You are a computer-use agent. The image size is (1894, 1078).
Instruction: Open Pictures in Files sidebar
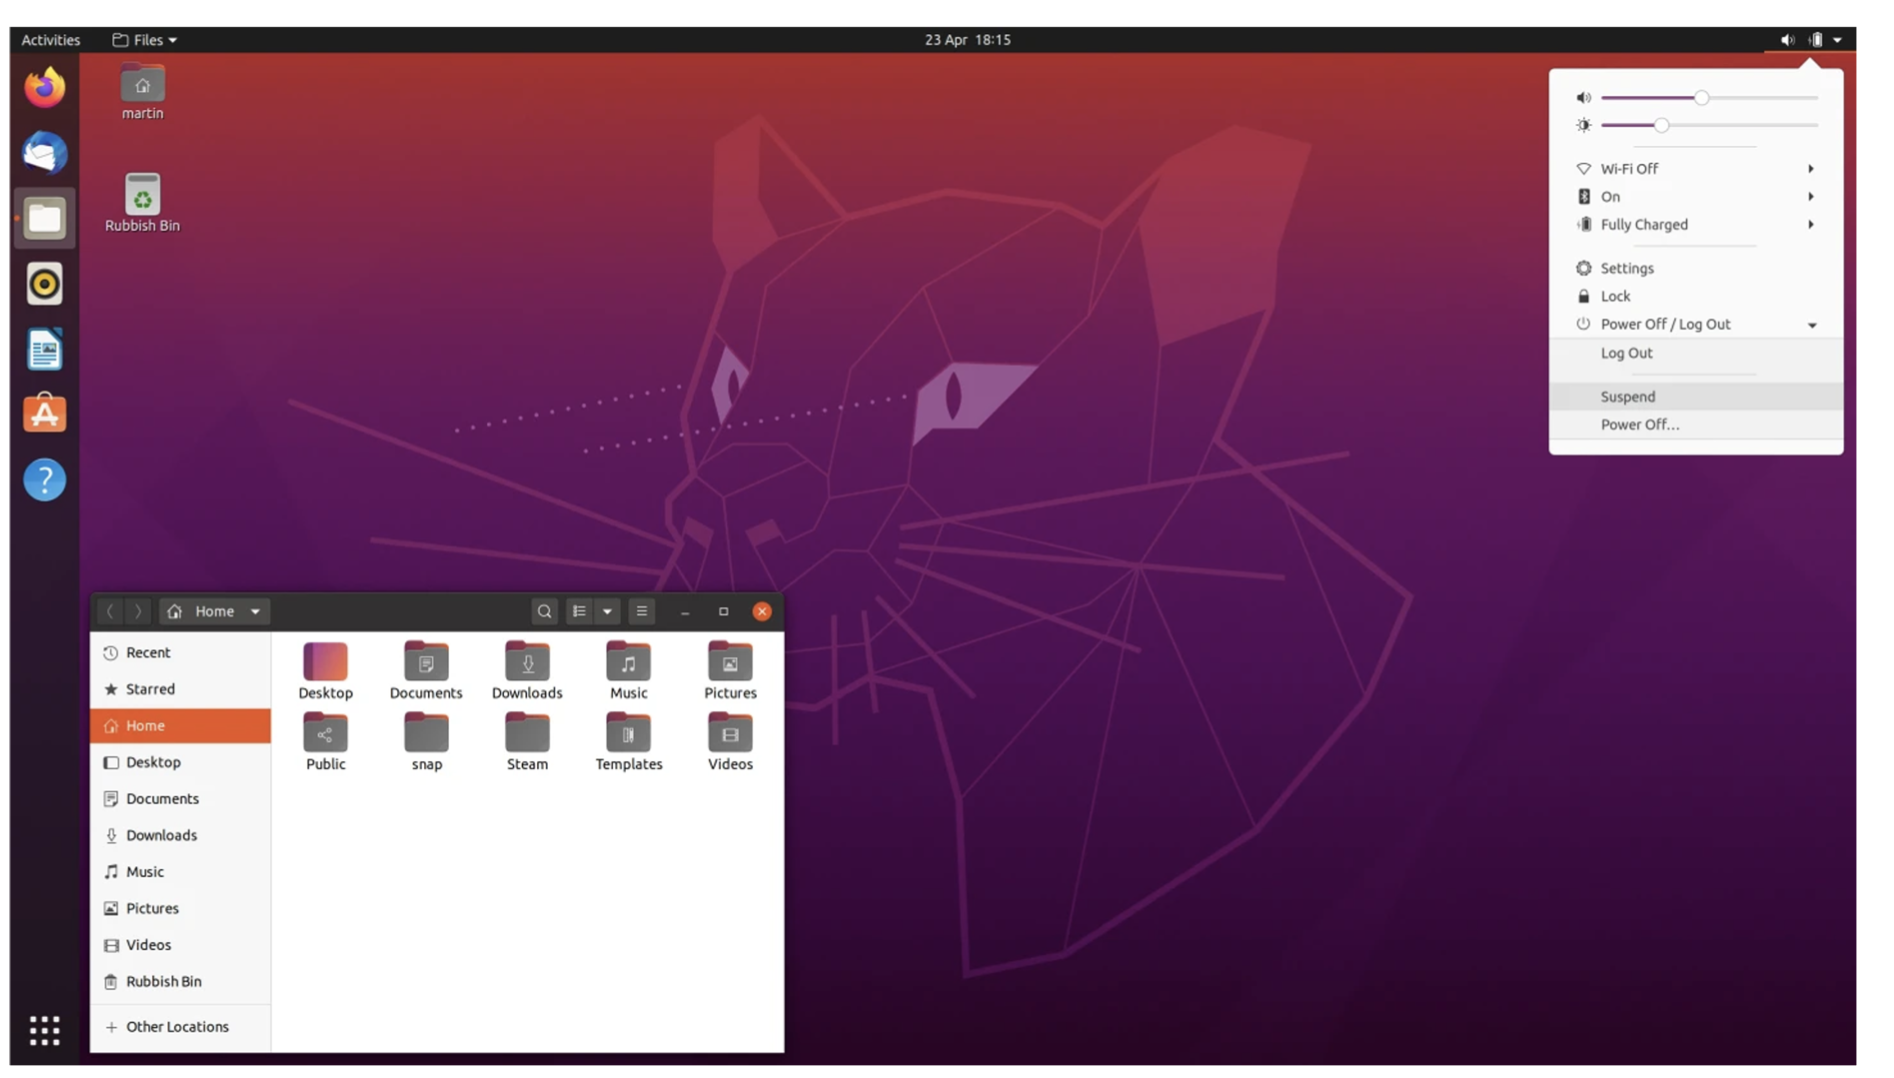click(x=180, y=909)
